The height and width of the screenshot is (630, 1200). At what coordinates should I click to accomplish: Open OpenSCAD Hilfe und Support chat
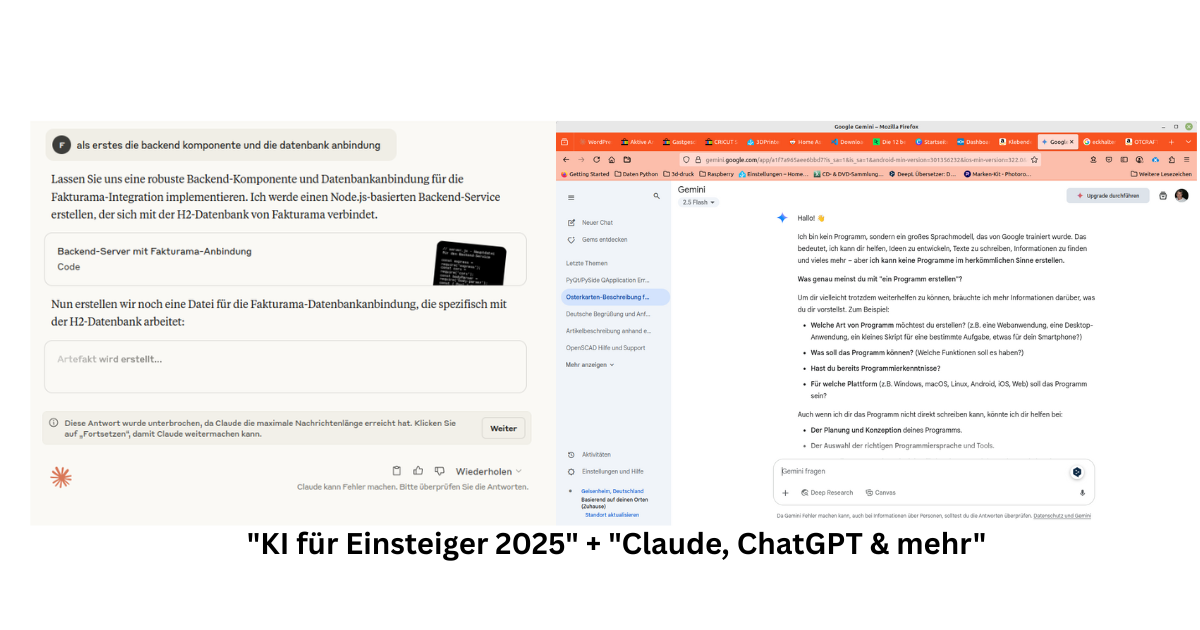[x=606, y=347]
